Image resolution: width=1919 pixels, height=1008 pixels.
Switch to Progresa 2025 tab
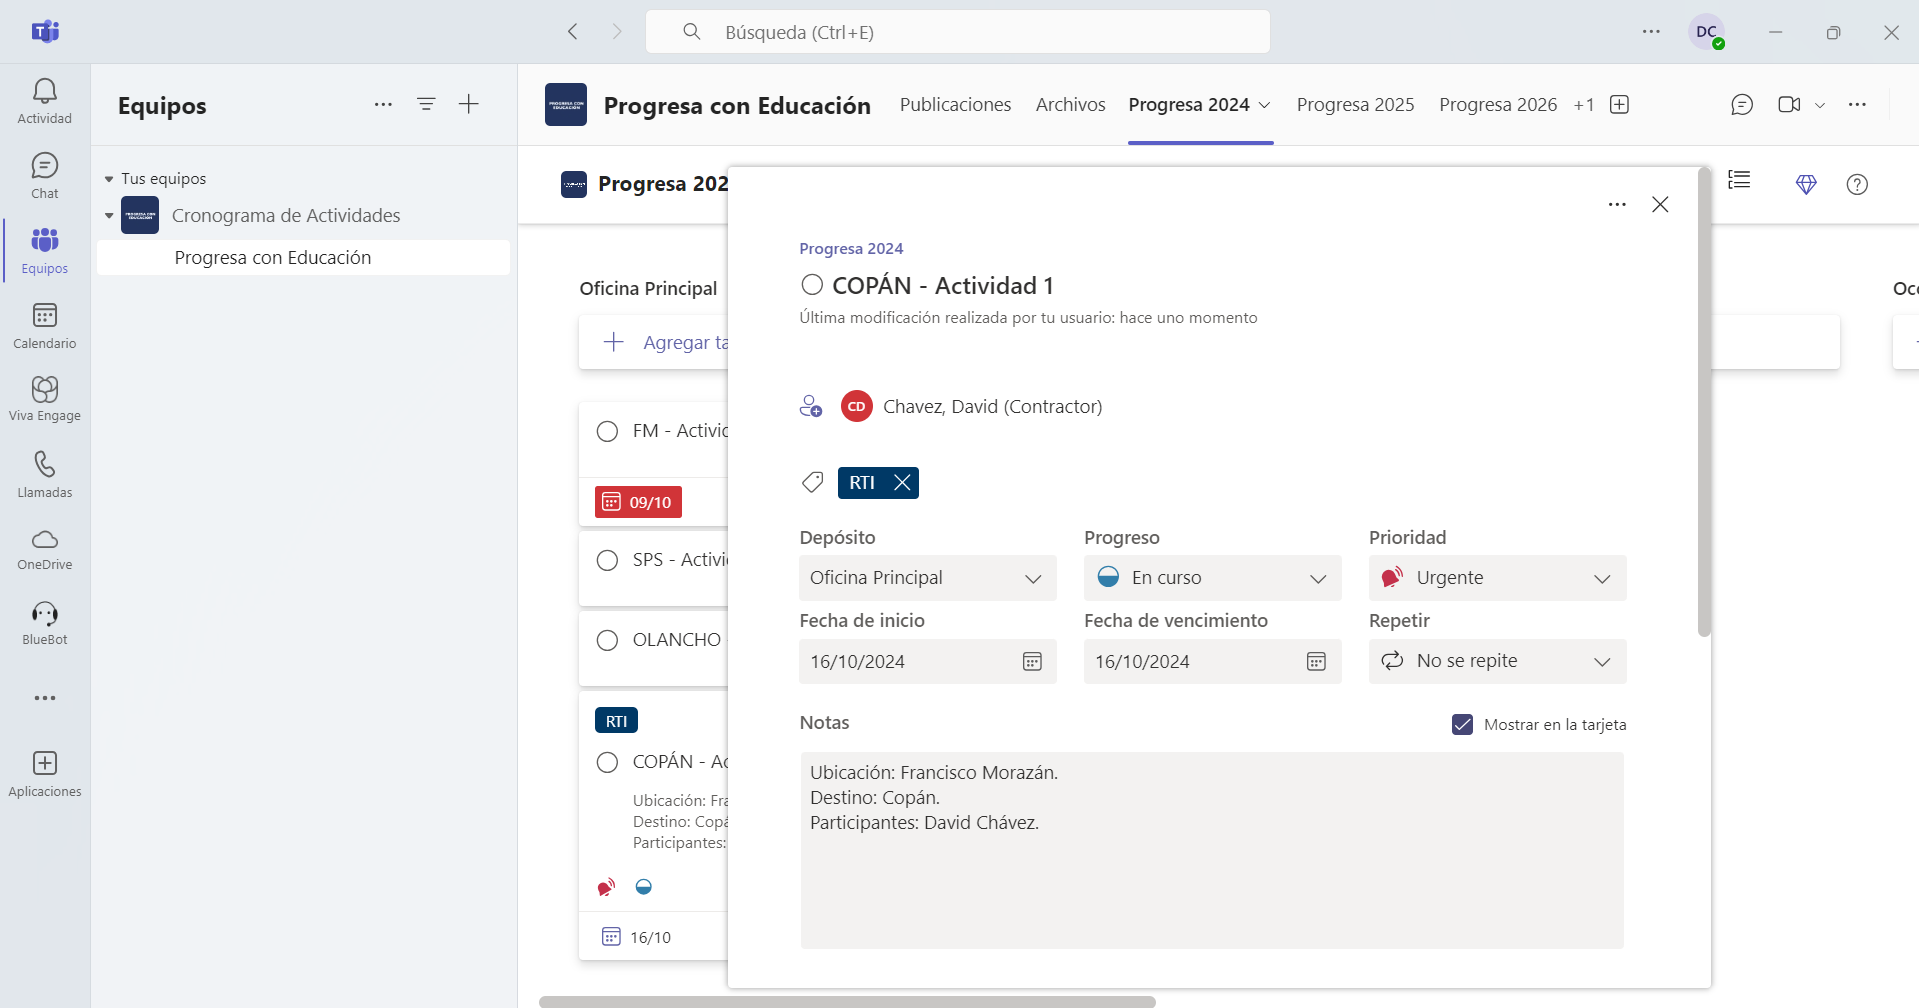coord(1355,105)
